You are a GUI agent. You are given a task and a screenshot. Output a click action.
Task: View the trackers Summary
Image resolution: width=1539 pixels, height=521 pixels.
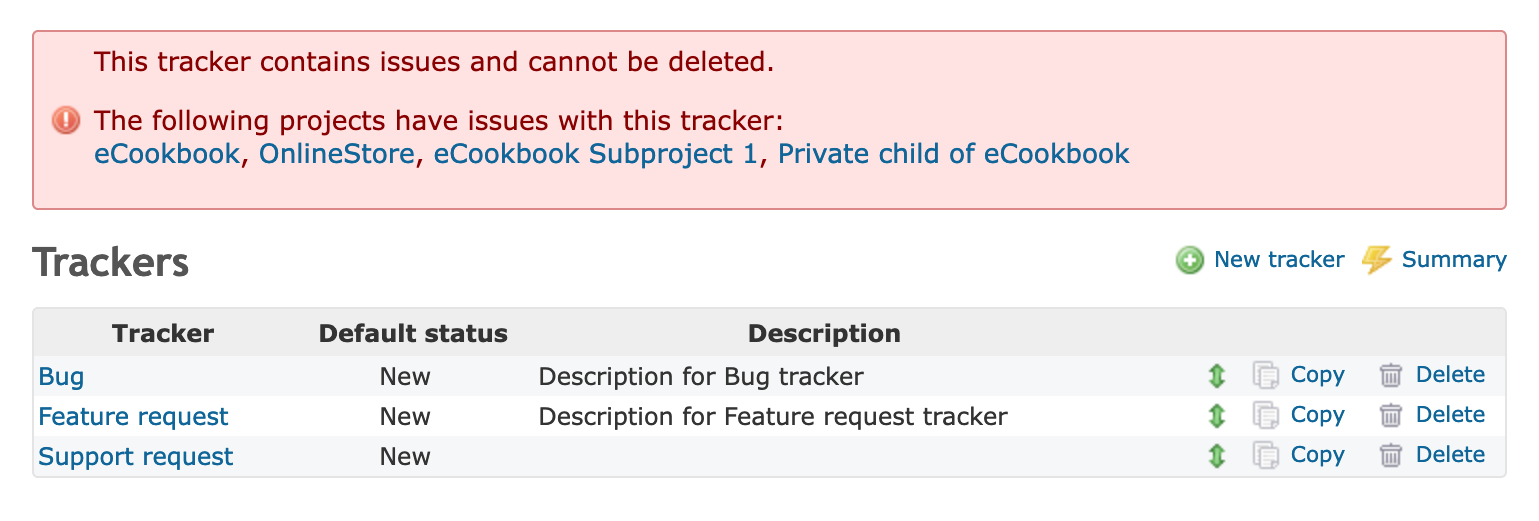coord(1453,260)
